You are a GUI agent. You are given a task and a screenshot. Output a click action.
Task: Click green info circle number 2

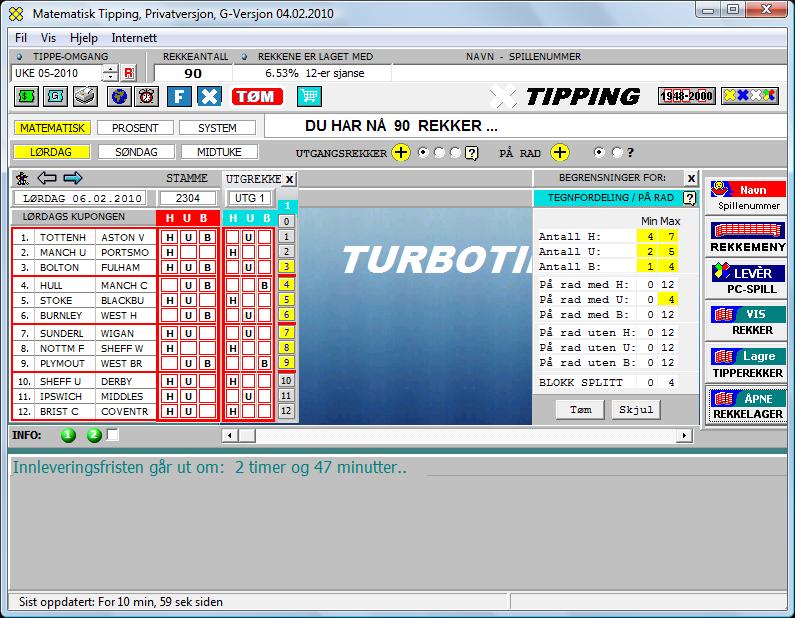click(94, 435)
